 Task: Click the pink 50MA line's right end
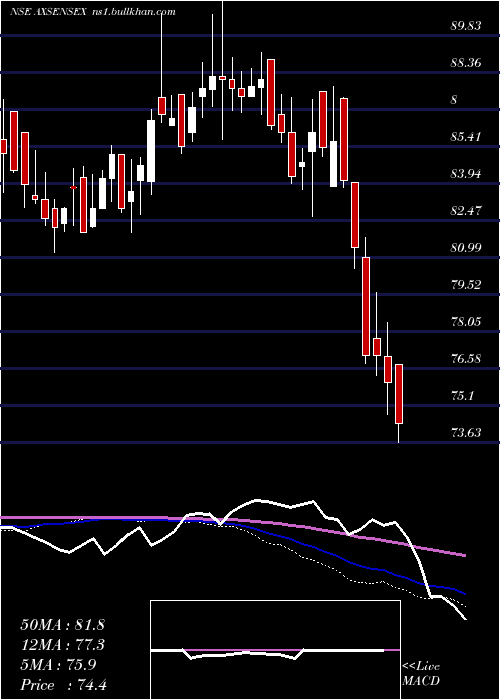(464, 555)
